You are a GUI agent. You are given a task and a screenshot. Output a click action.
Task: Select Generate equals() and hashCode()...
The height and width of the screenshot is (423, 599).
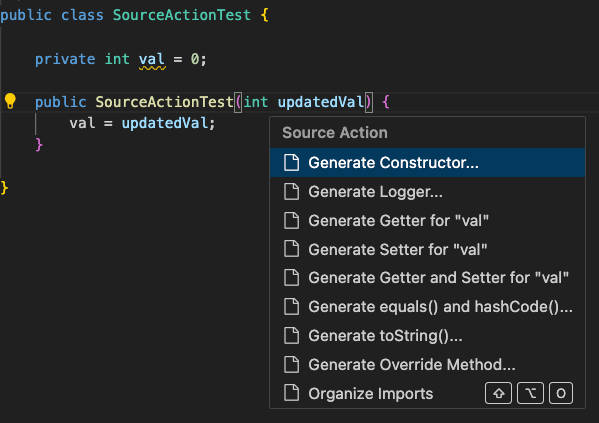point(427,307)
